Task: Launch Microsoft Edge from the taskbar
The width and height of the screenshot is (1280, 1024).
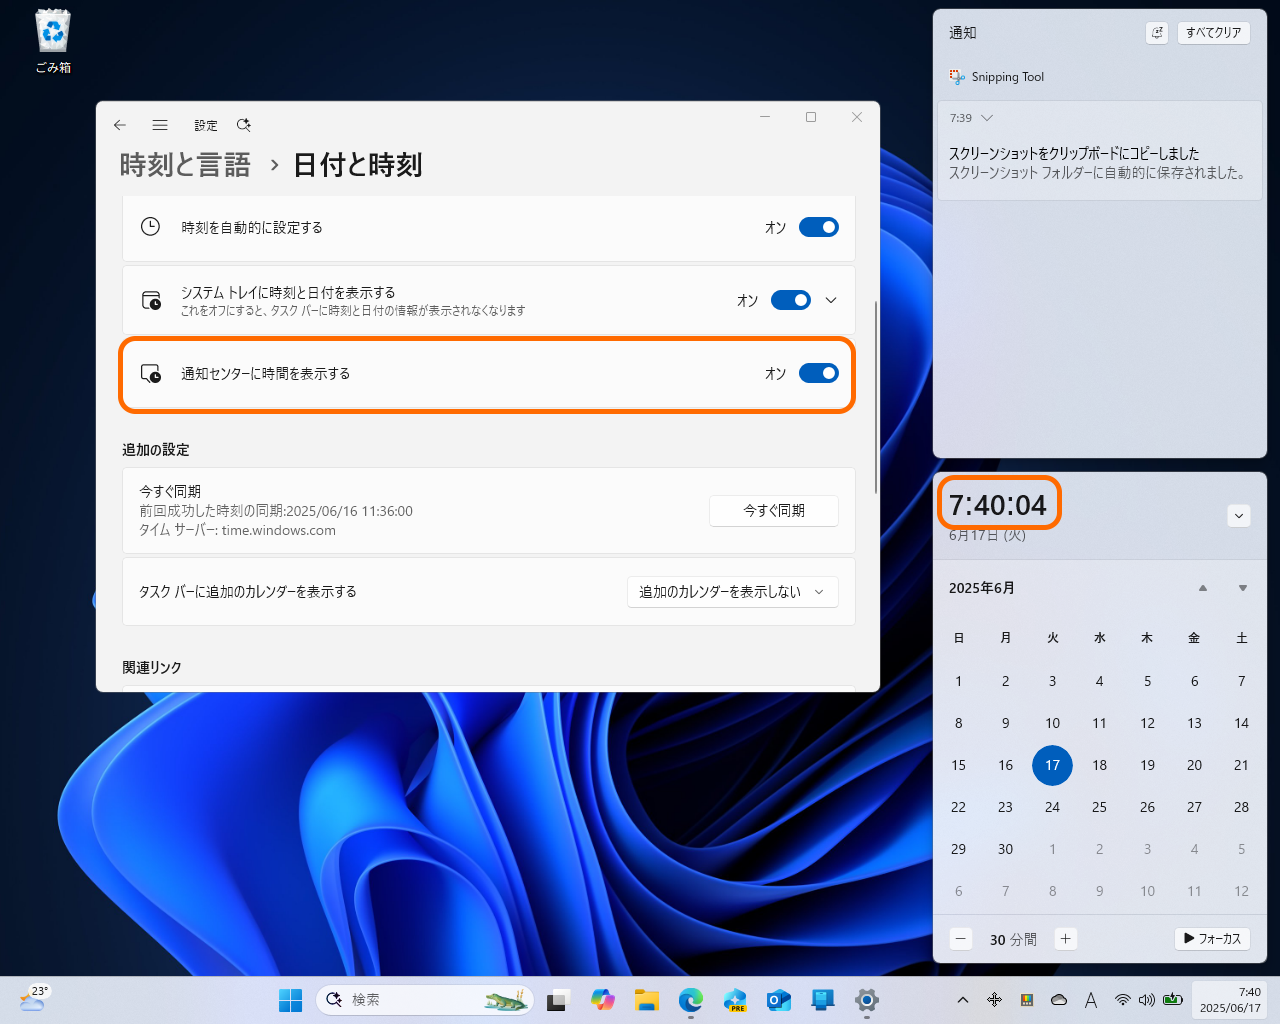Action: point(690,999)
